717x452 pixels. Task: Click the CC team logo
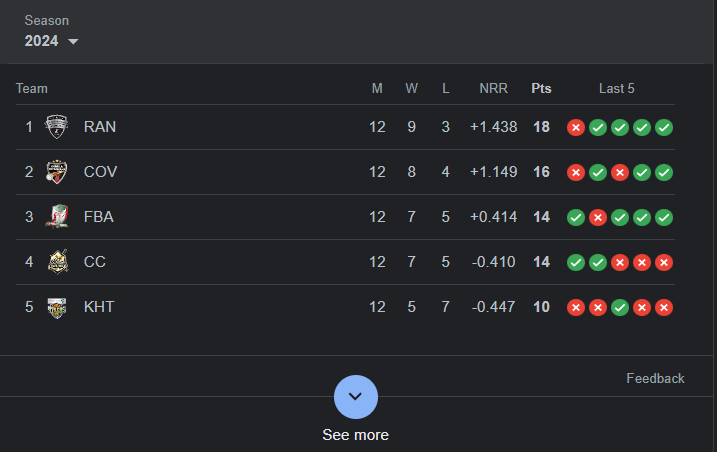58,262
